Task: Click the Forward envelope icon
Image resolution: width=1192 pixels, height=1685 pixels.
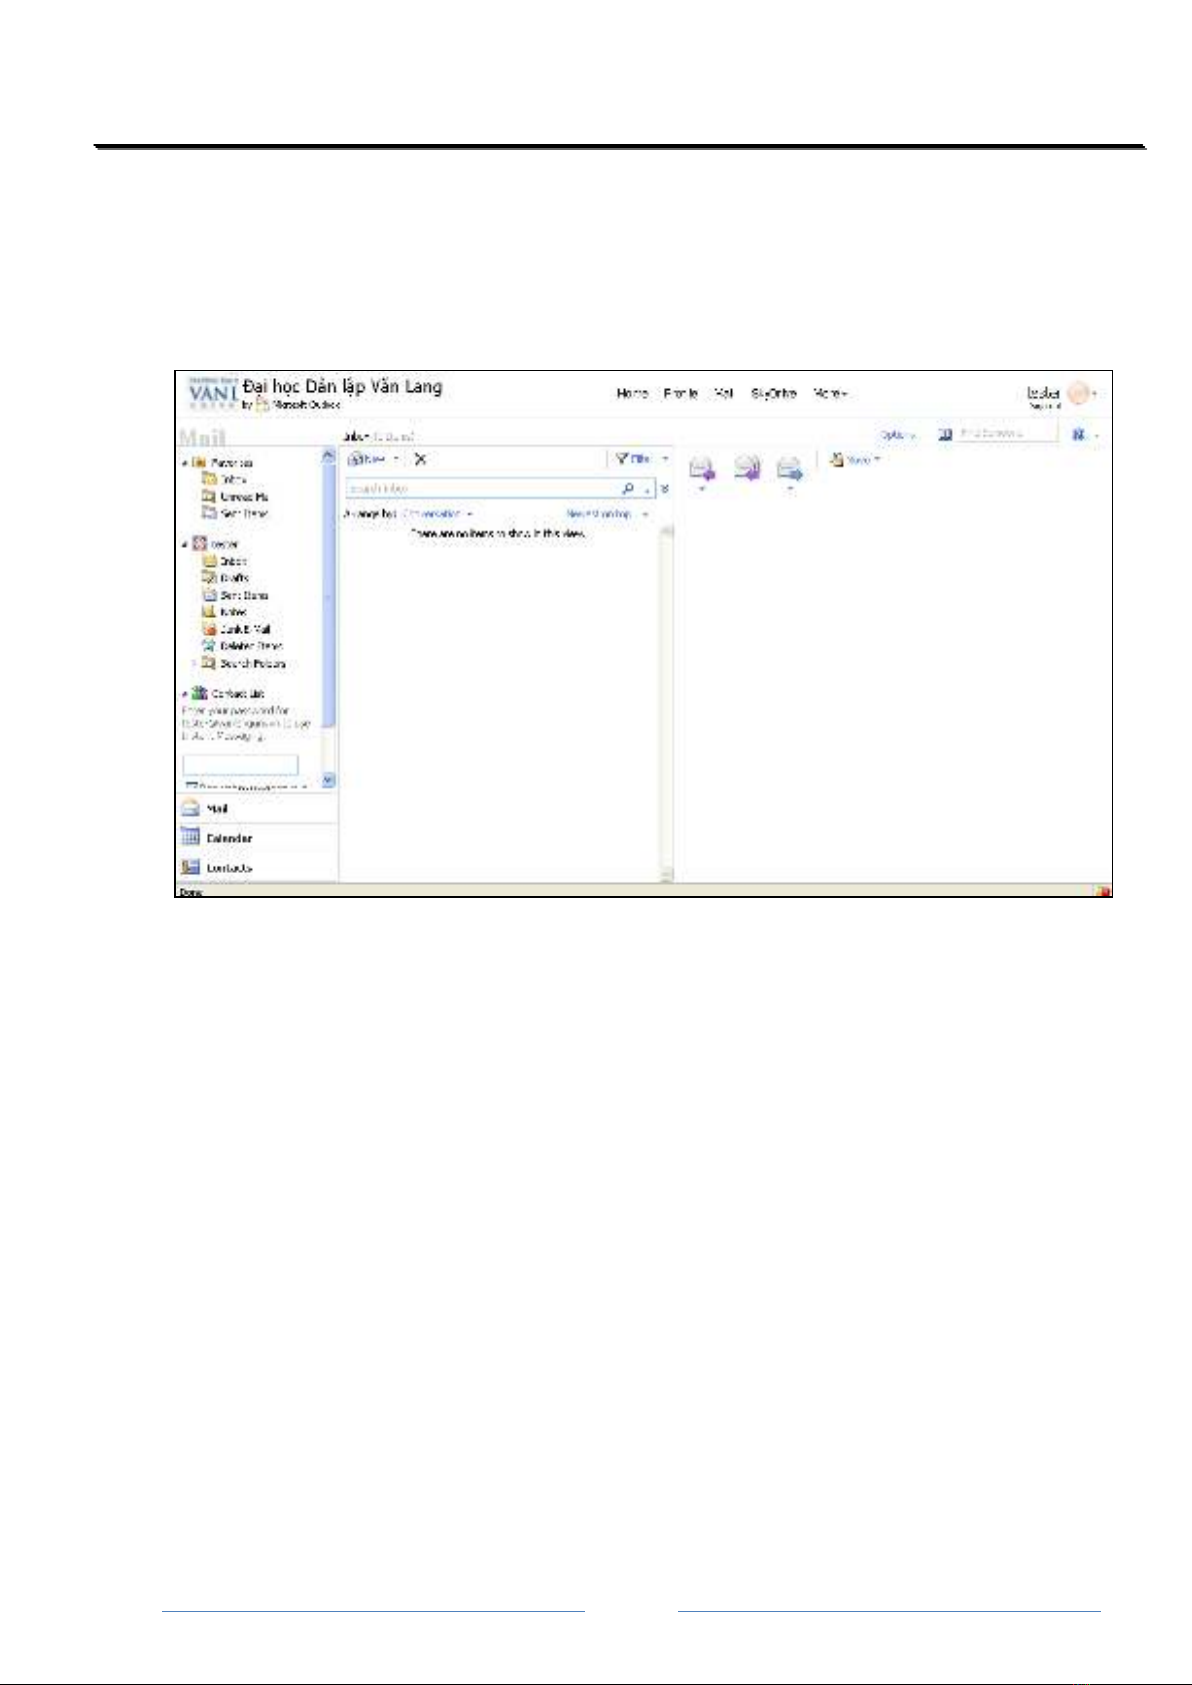Action: coord(790,467)
